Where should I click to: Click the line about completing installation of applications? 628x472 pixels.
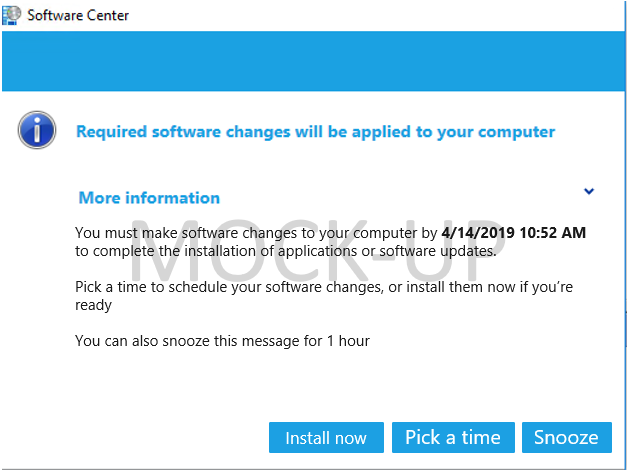(286, 251)
